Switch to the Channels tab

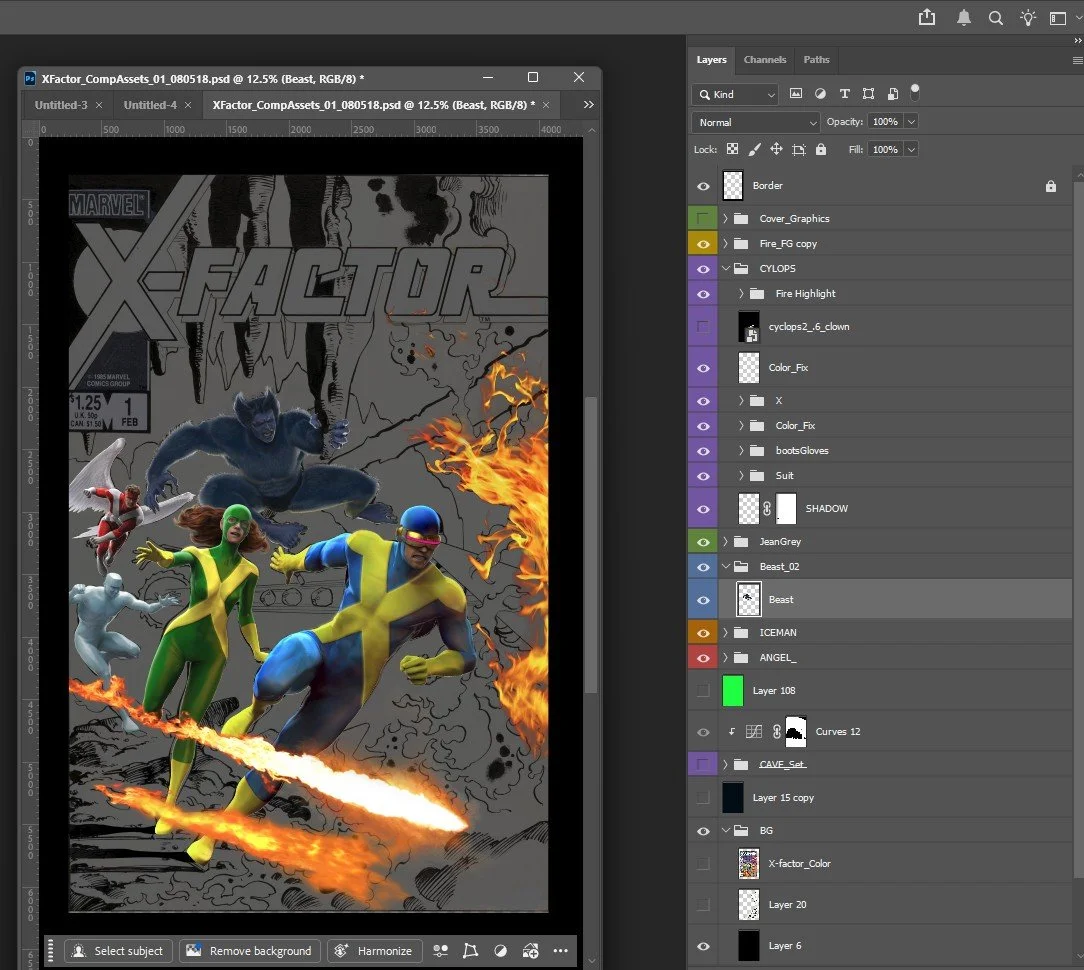click(765, 59)
